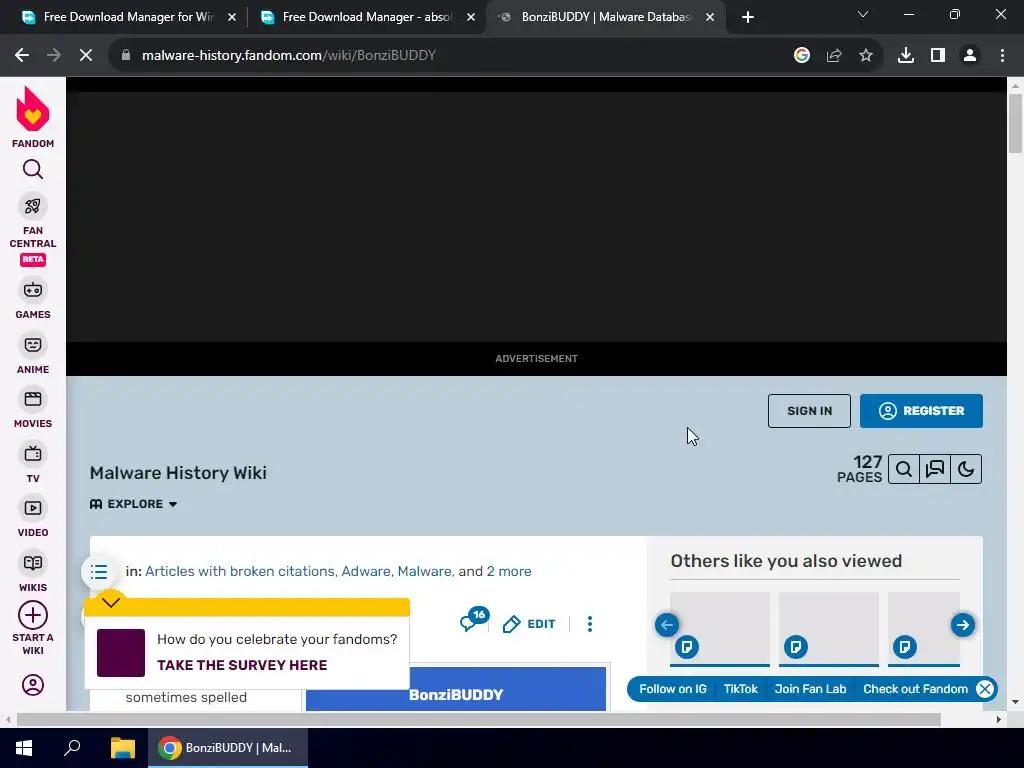1024x768 pixels.
Task: Show next recommended wiki cards
Action: [x=963, y=625]
